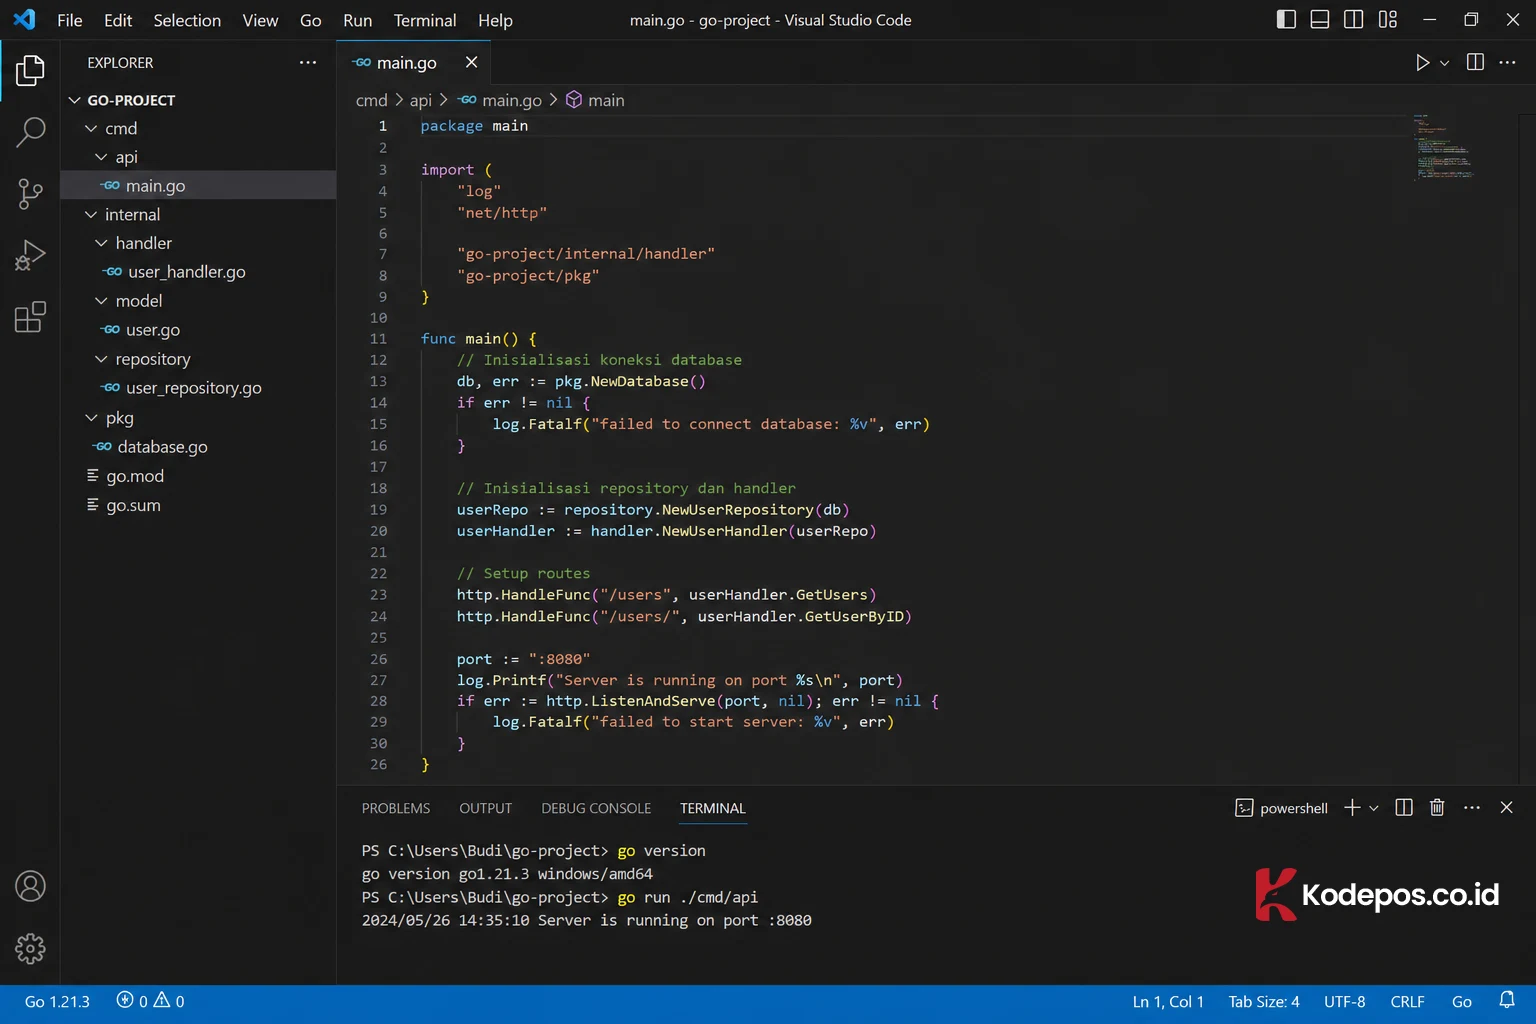The width and height of the screenshot is (1536, 1024).
Task: Toggle Secondary Side Bar visibility
Action: tap(1354, 19)
